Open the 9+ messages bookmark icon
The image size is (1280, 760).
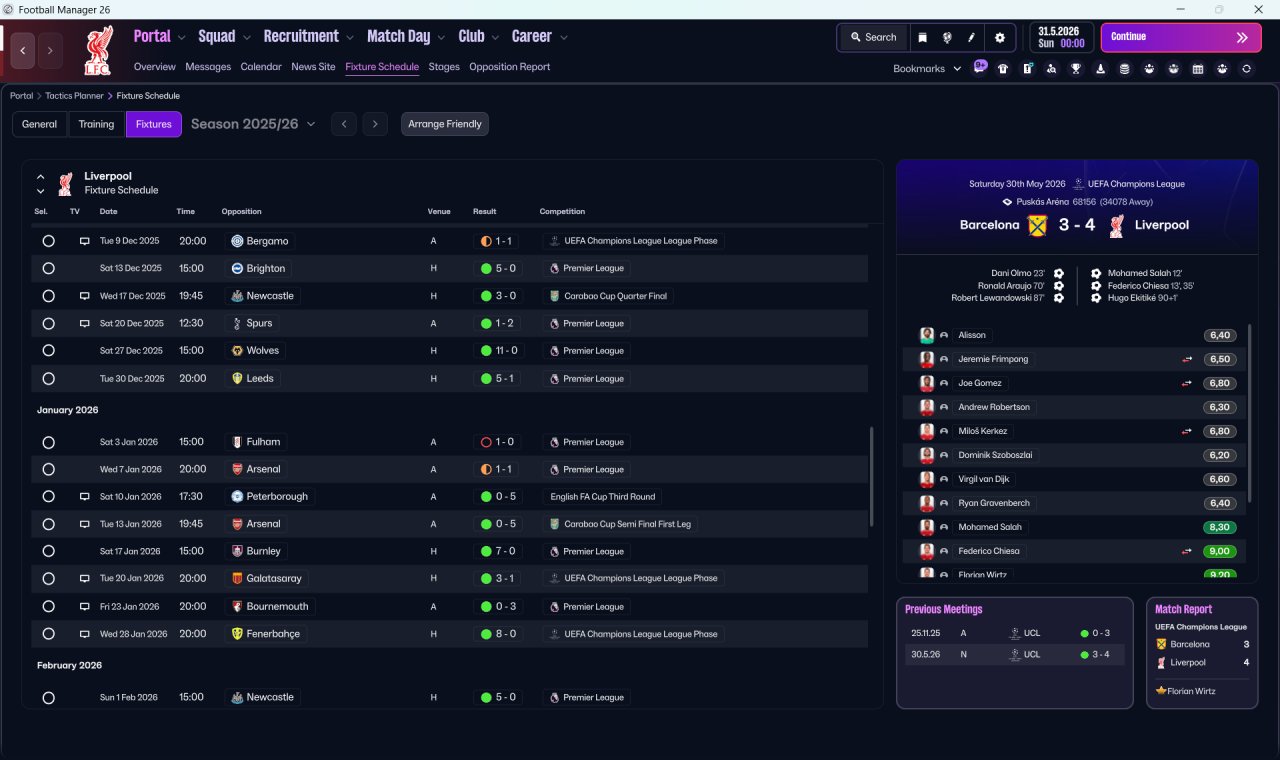[980, 68]
